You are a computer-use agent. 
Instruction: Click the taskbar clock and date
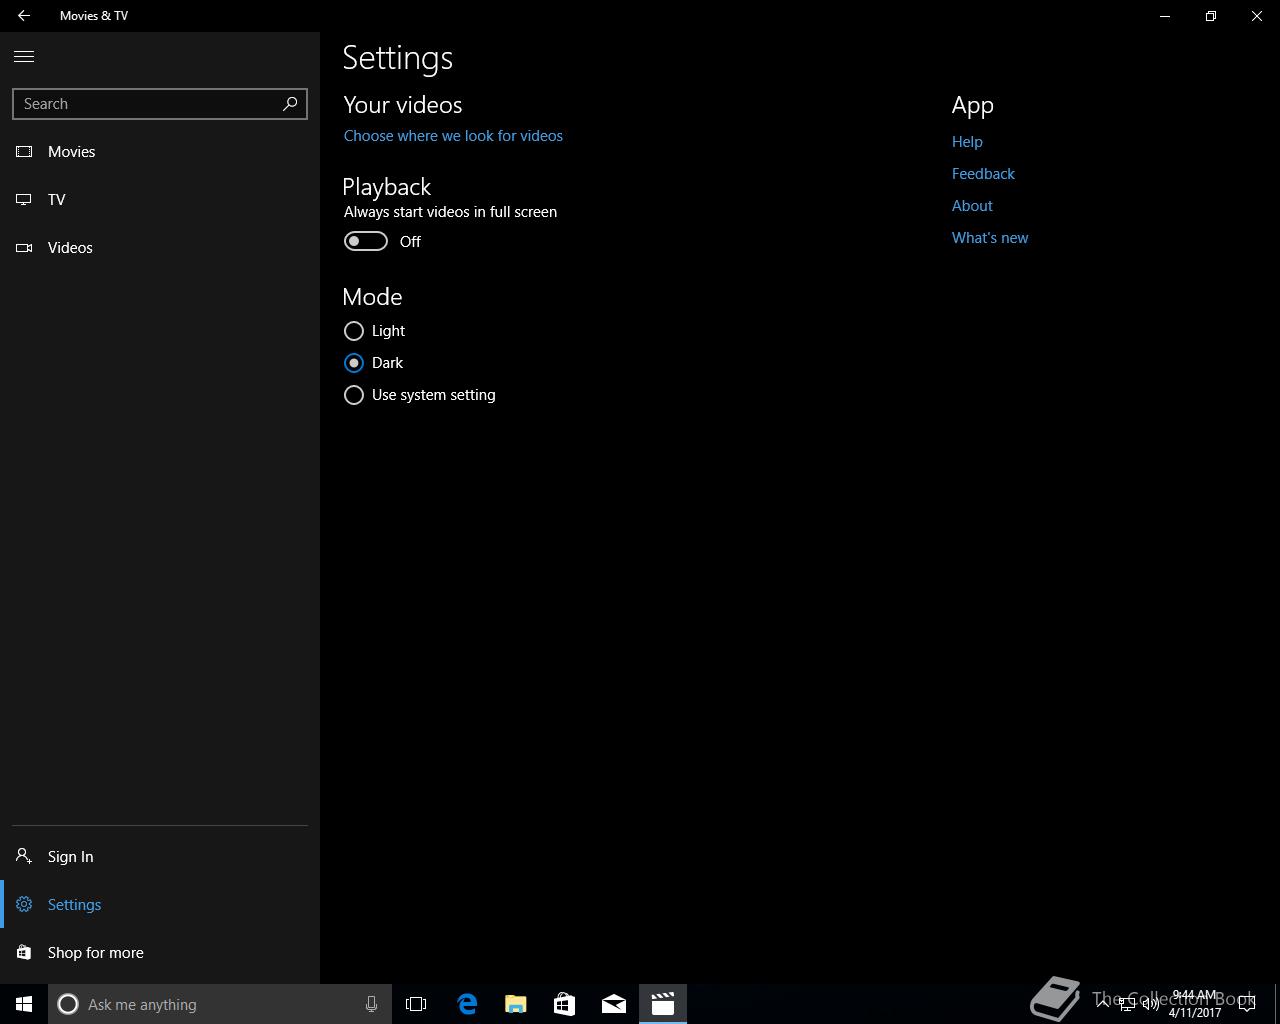pyautogui.click(x=1195, y=1004)
